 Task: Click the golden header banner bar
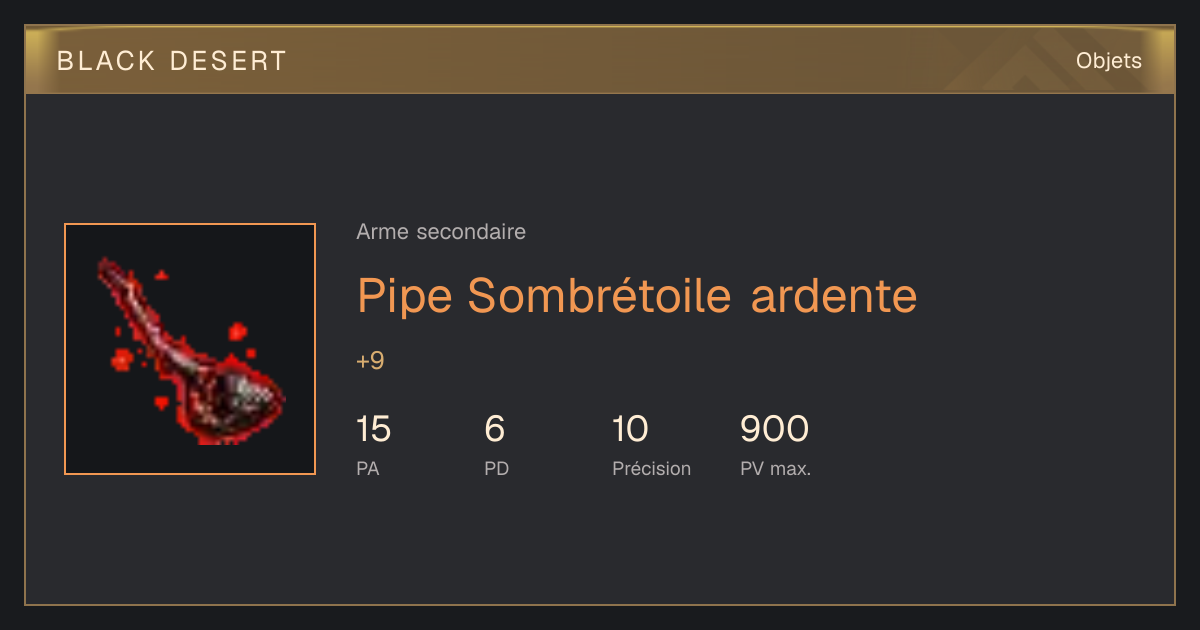tap(600, 60)
